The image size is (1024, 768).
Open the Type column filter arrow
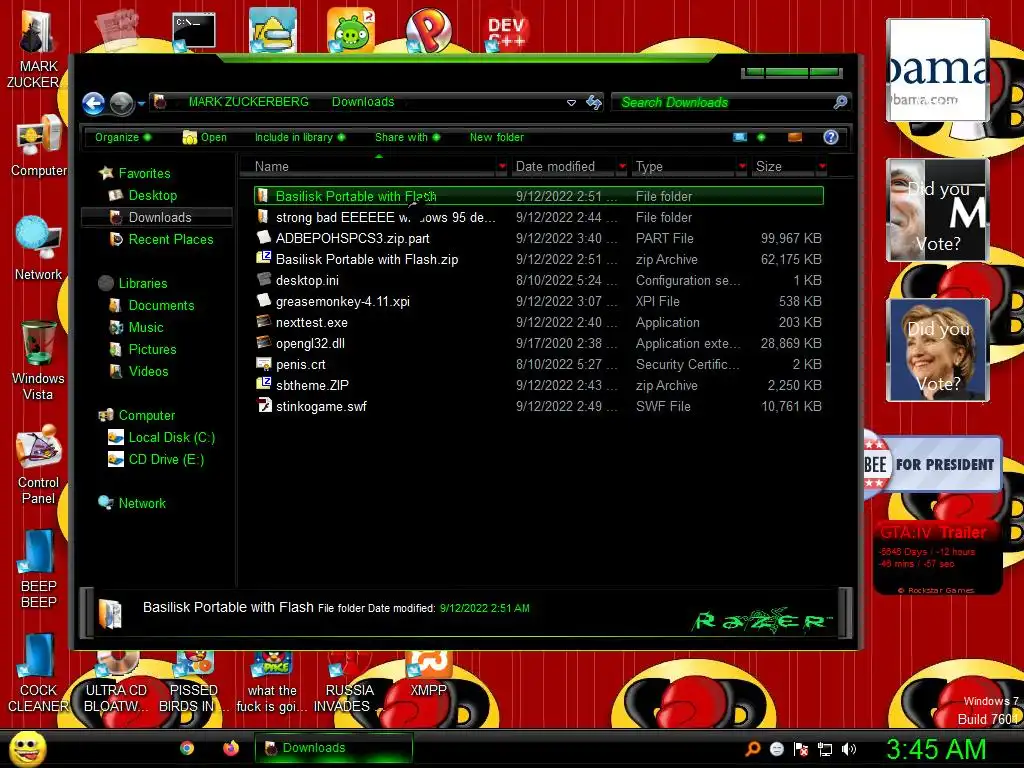(742, 167)
